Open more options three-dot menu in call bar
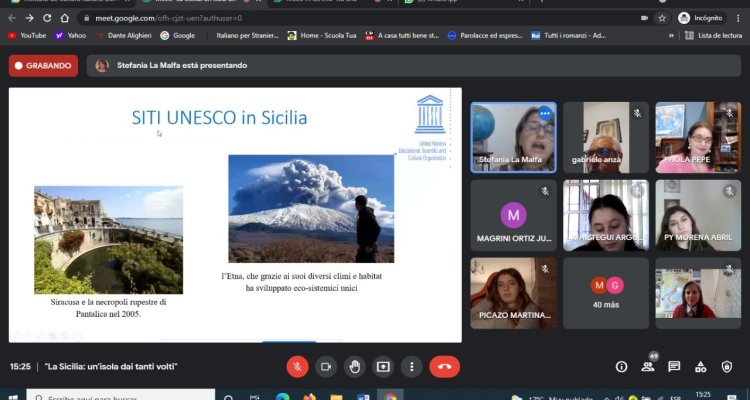This screenshot has width=750, height=400. [x=411, y=367]
